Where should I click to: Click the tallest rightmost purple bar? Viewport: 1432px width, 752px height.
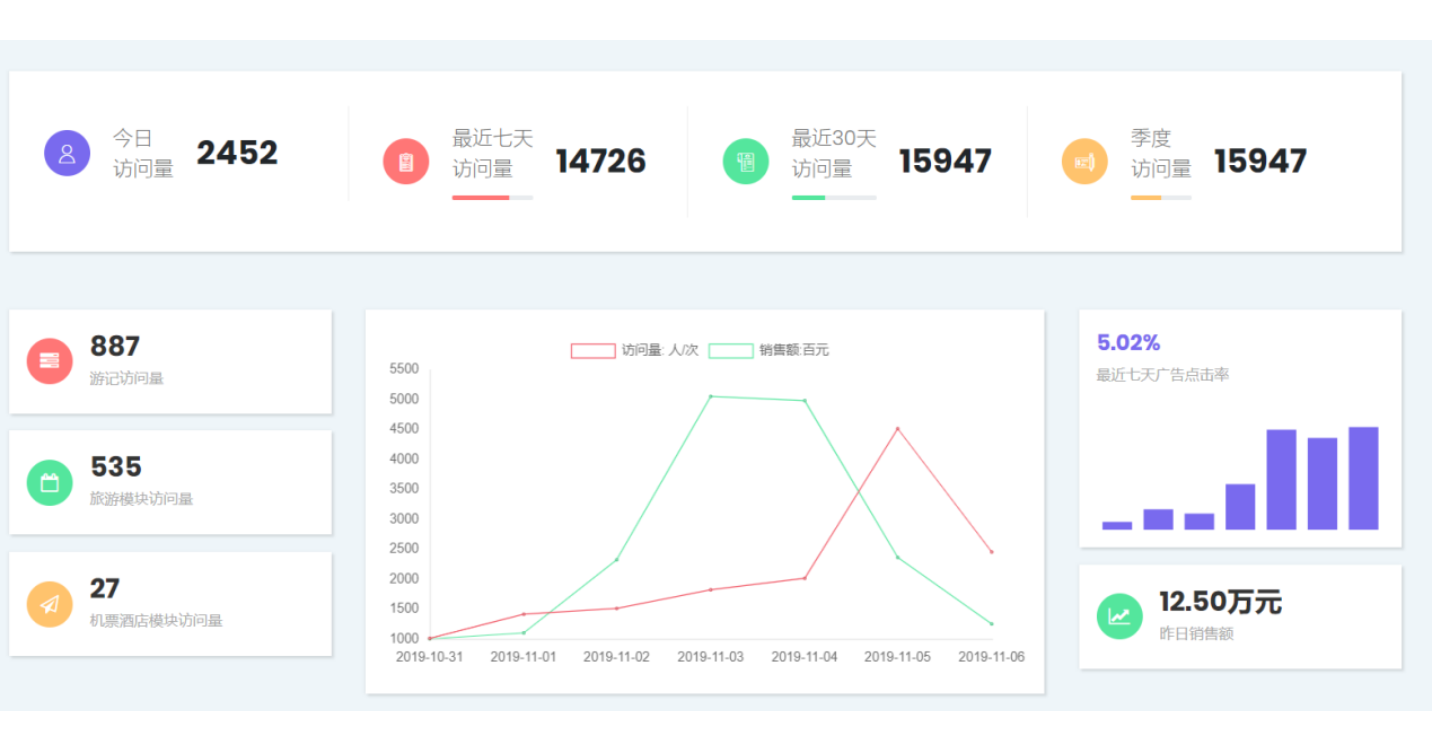(x=1363, y=478)
